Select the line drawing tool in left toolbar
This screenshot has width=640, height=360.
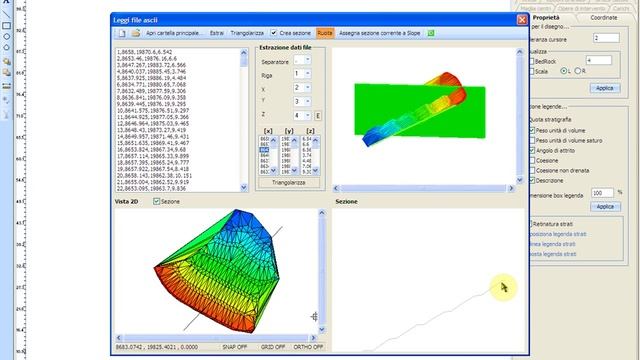point(7,14)
